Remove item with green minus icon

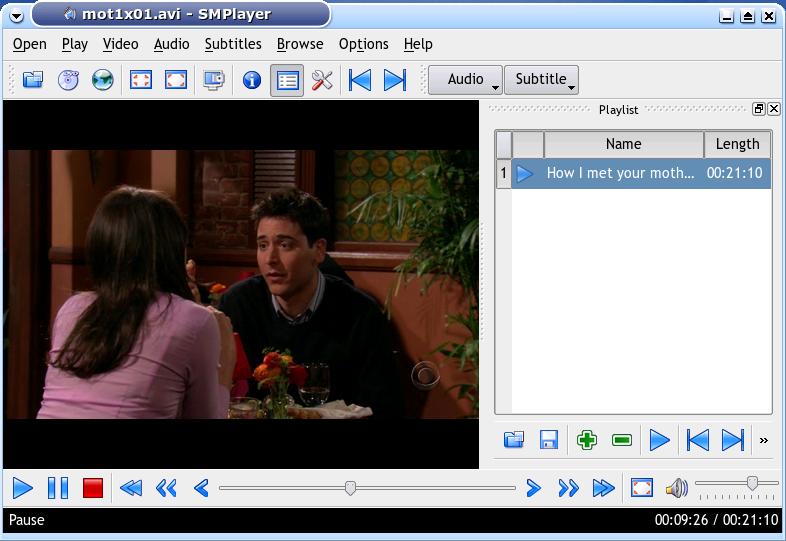[622, 440]
